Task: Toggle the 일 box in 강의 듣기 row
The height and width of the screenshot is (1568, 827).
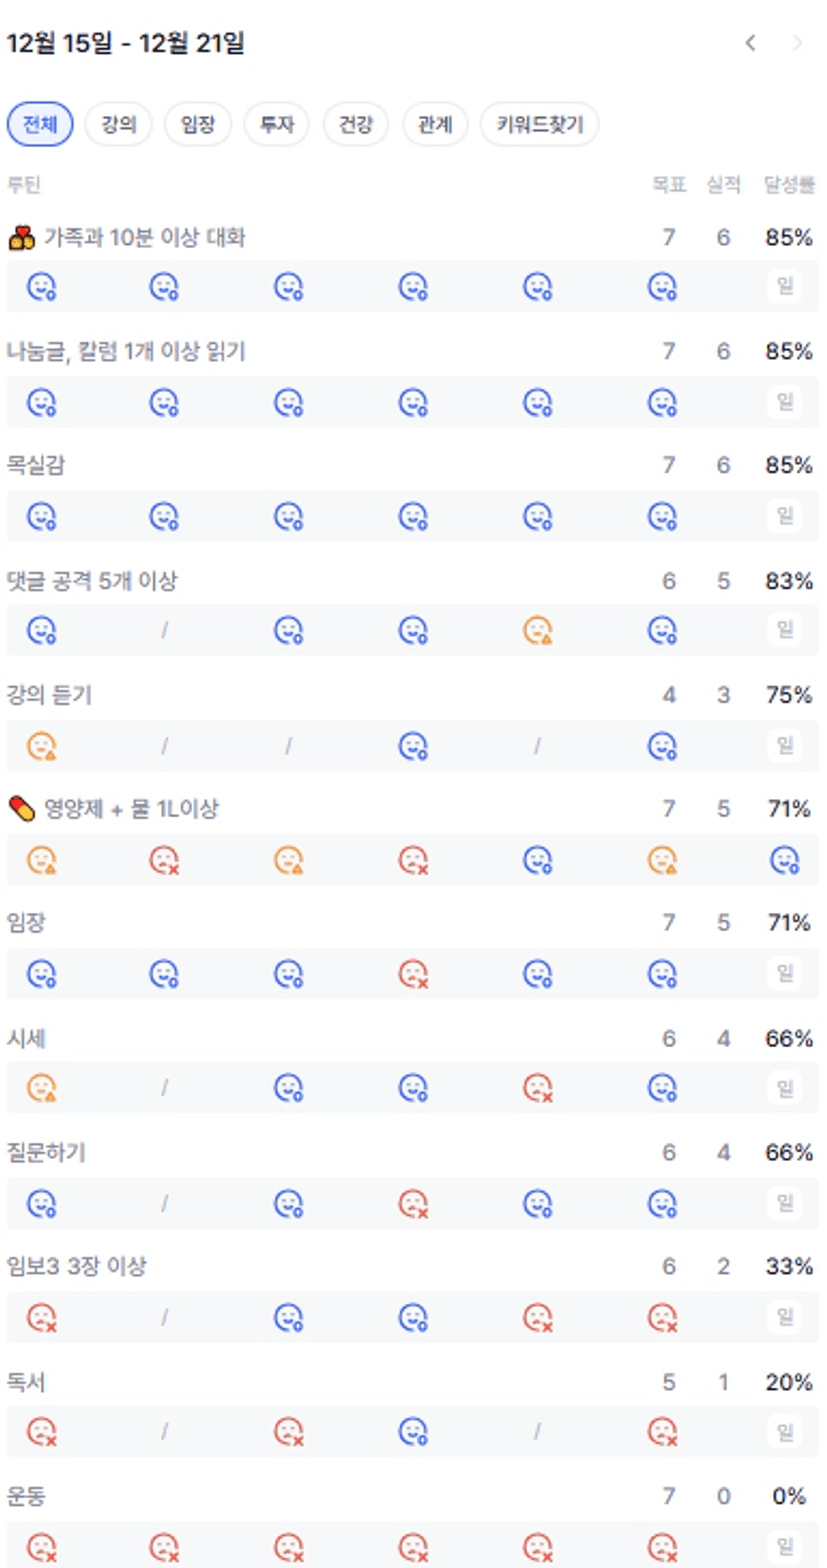Action: [x=785, y=745]
